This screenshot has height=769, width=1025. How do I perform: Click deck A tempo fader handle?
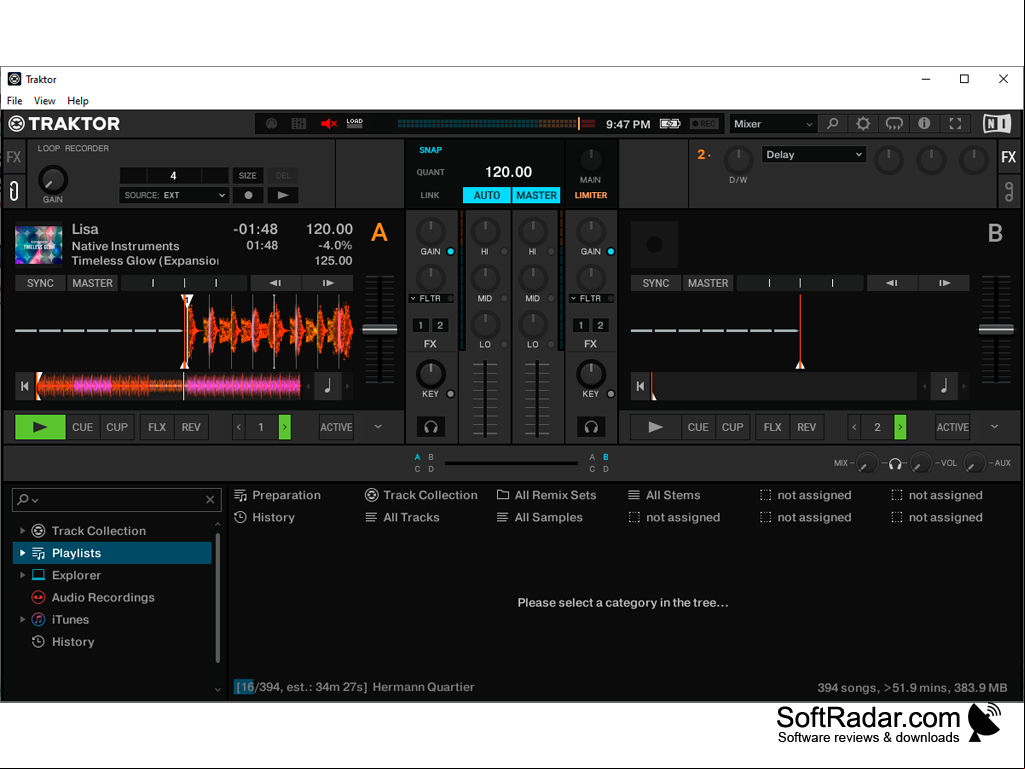pyautogui.click(x=380, y=330)
